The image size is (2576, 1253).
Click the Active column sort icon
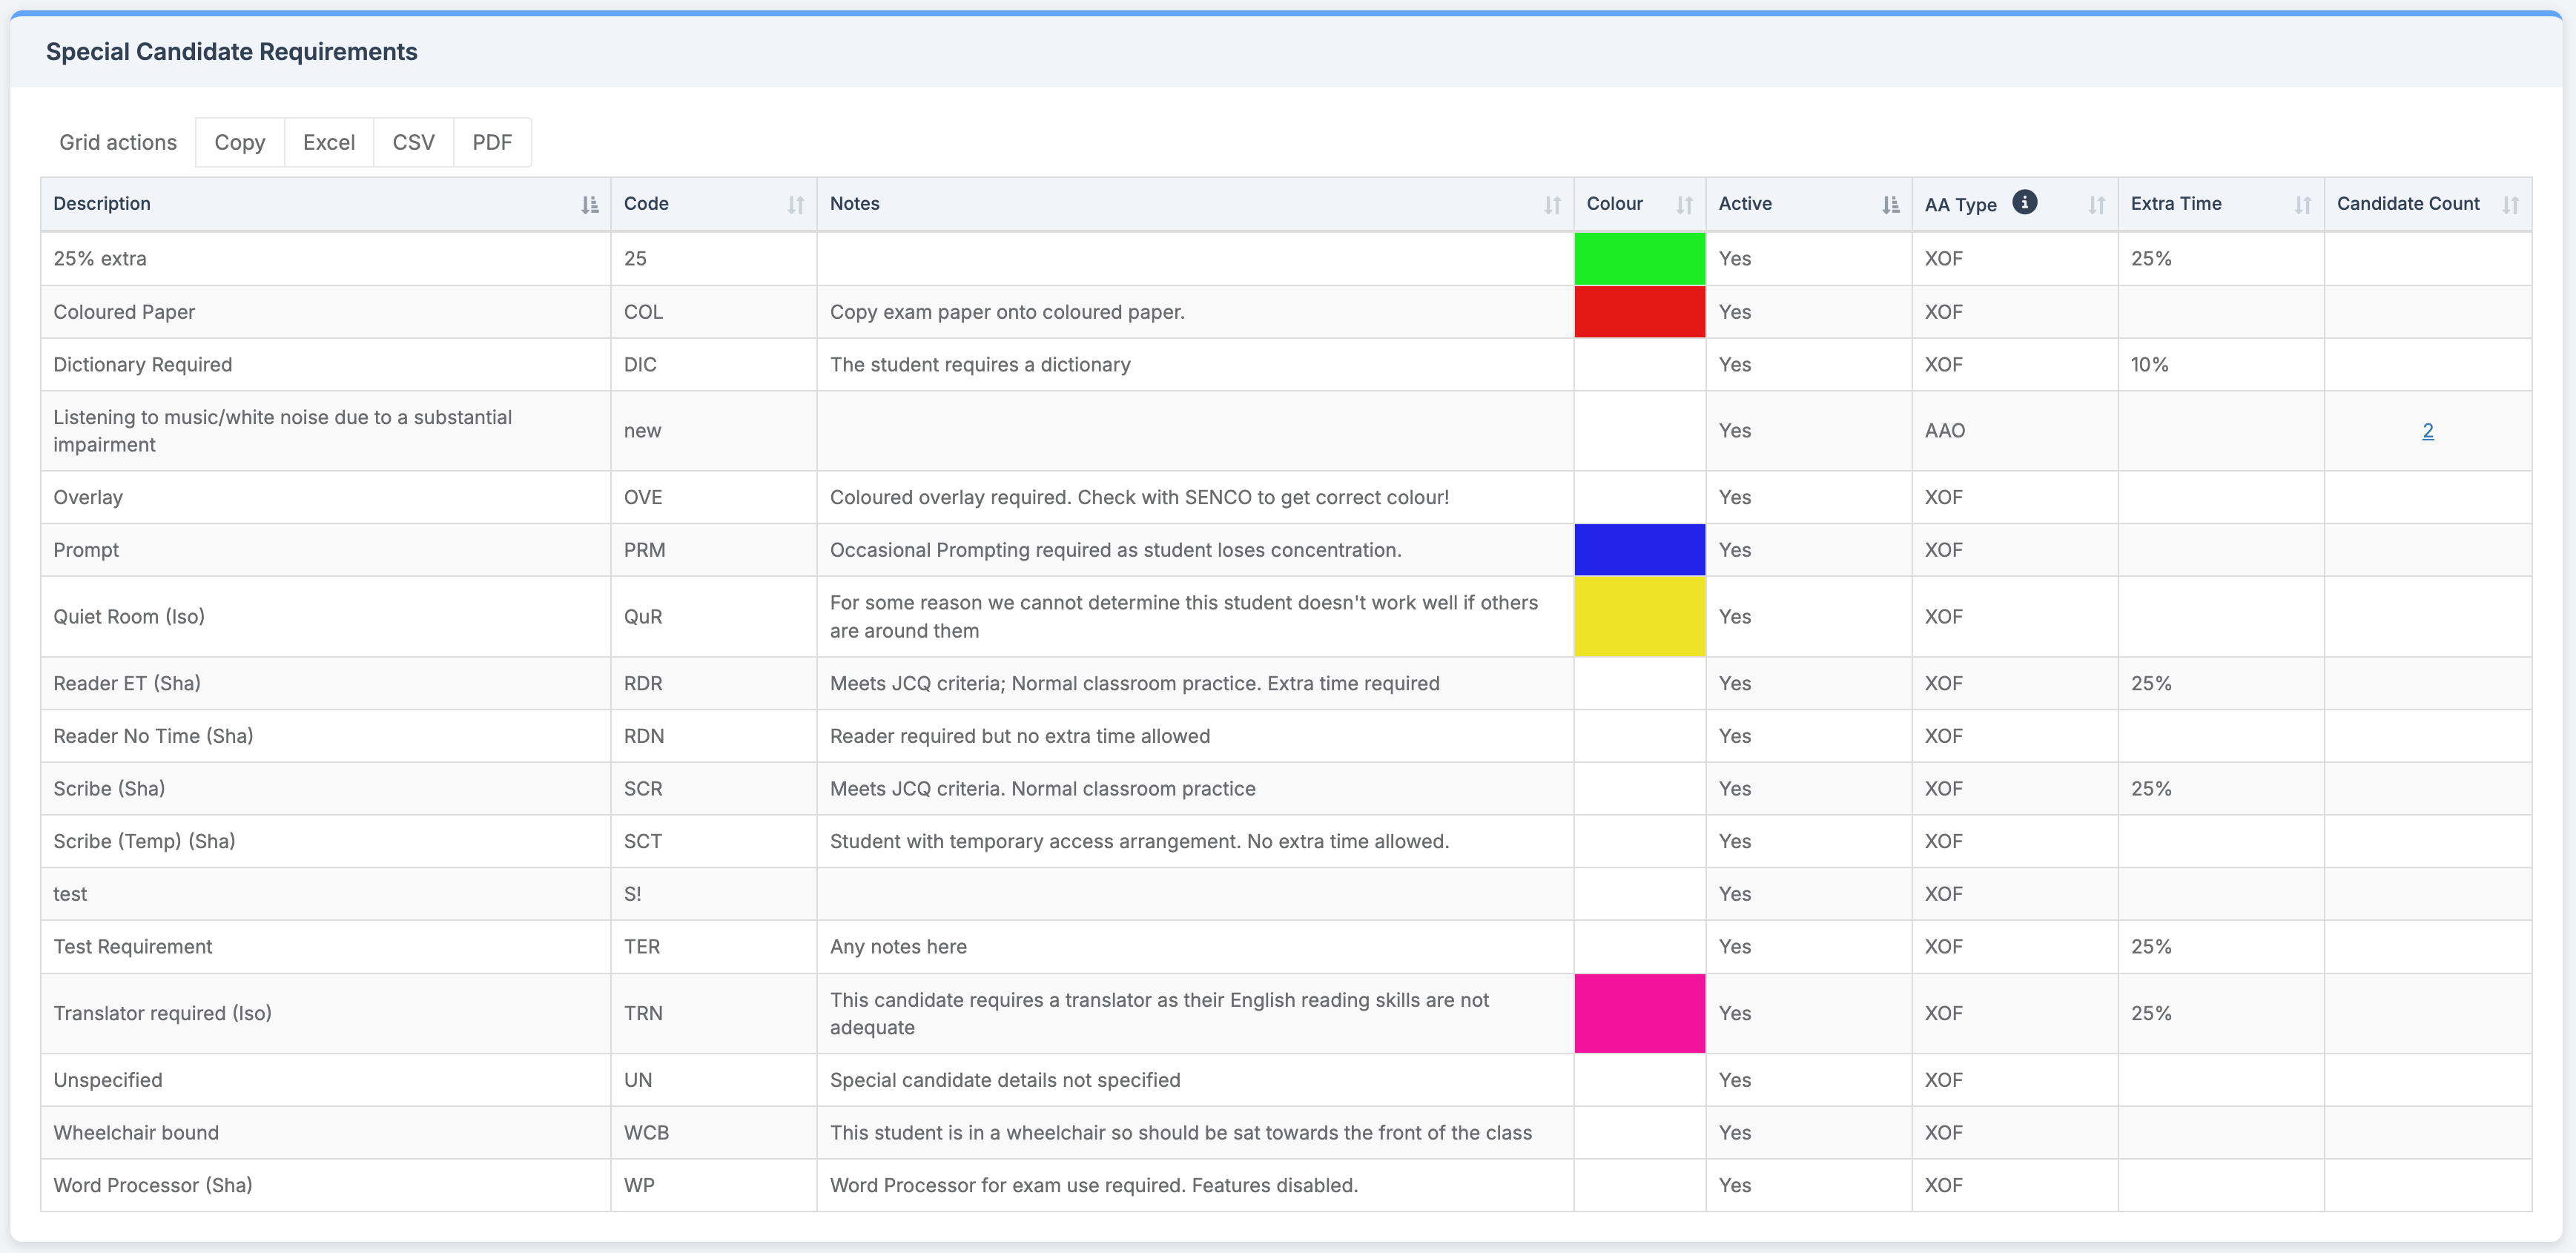pyautogui.click(x=1890, y=205)
